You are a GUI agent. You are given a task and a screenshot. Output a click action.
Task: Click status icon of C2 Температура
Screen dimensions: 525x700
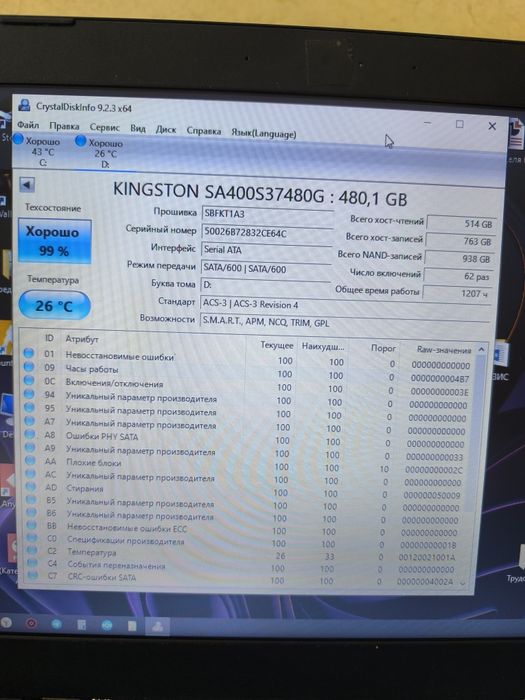tap(32, 550)
